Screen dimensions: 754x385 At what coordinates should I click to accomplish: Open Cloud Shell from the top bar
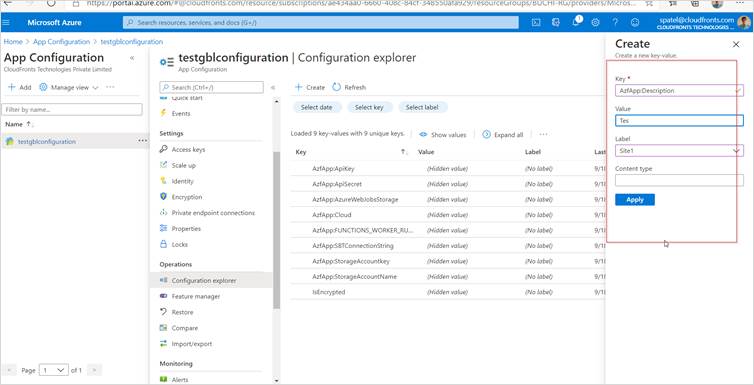536,23
